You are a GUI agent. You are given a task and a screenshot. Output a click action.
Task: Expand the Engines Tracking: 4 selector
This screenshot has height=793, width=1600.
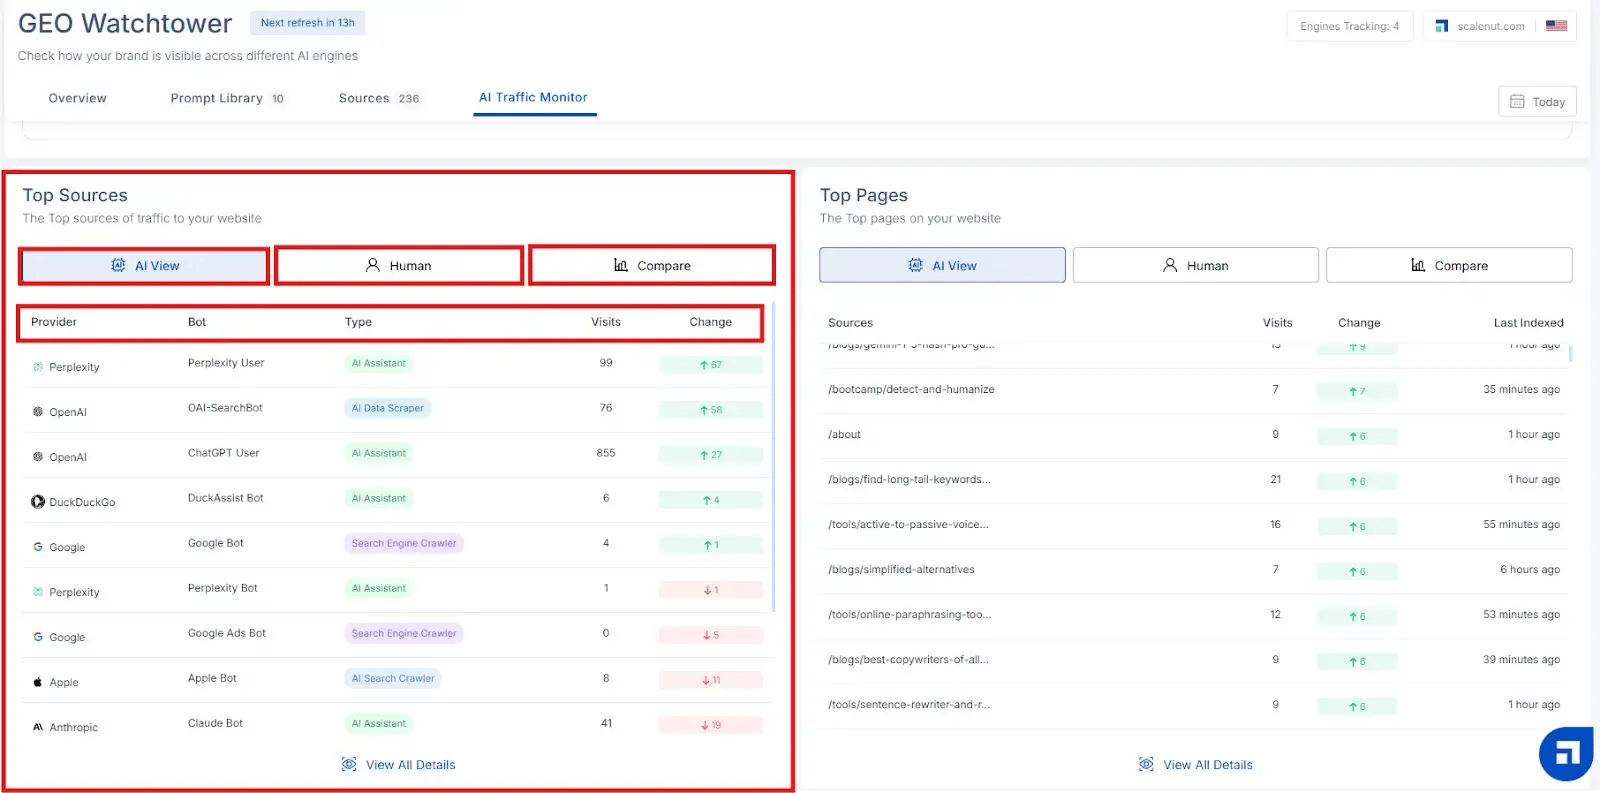pyautogui.click(x=1349, y=26)
